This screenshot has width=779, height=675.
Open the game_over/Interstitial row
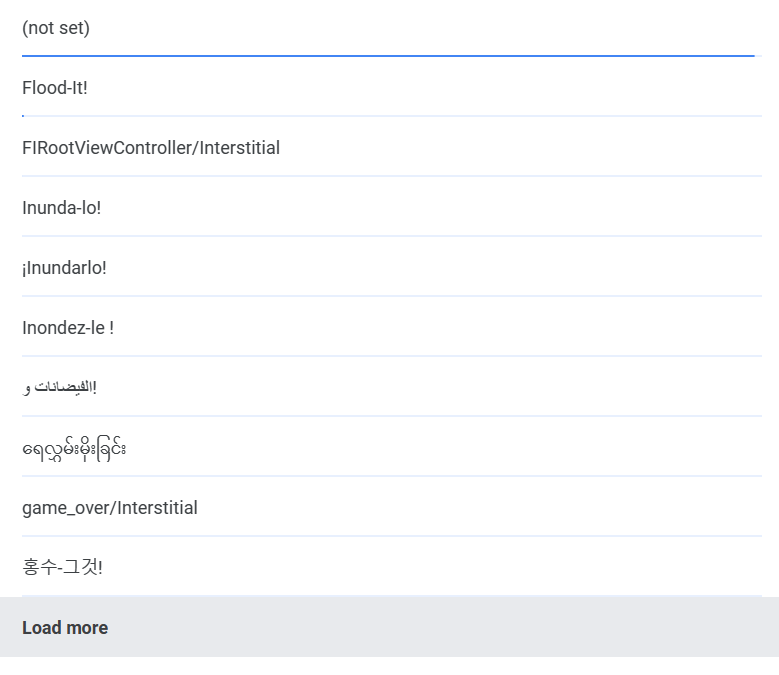pyautogui.click(x=391, y=508)
